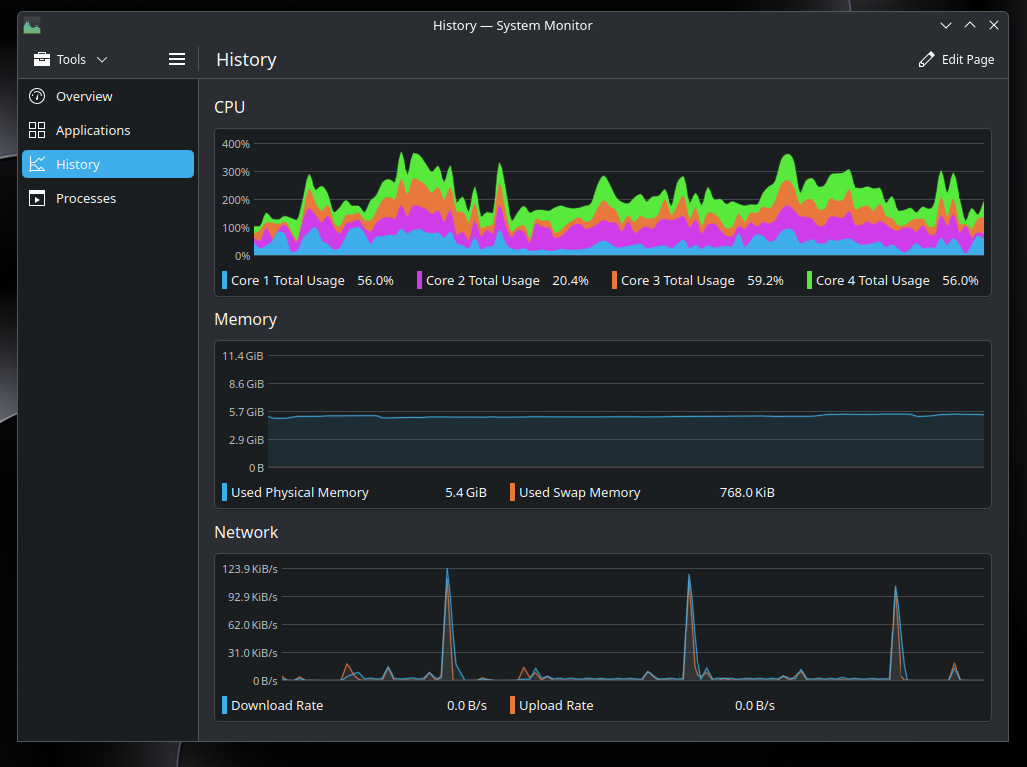Click the blue Core 1 Total Usage swatch

[225, 280]
